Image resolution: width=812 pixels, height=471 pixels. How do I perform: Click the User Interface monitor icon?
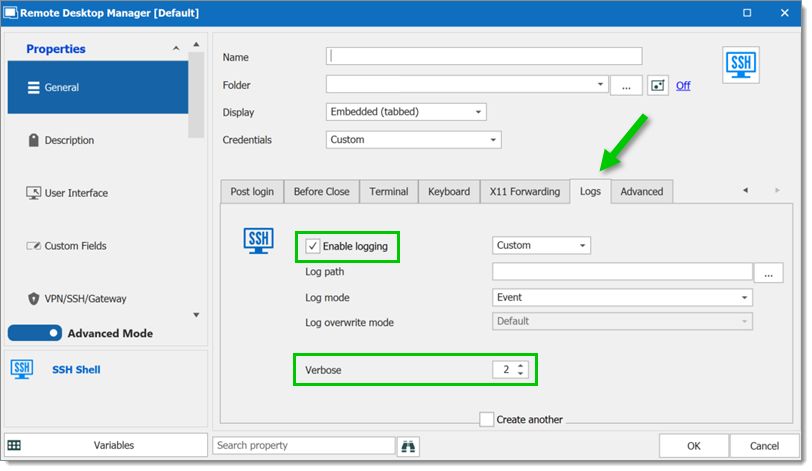coord(33,193)
